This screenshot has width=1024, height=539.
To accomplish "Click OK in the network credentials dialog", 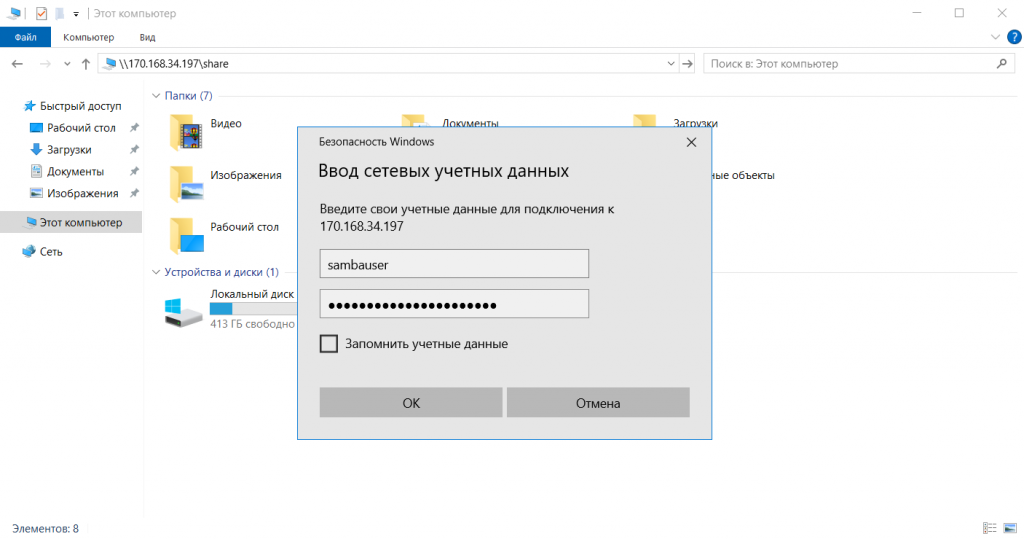I will coord(411,402).
